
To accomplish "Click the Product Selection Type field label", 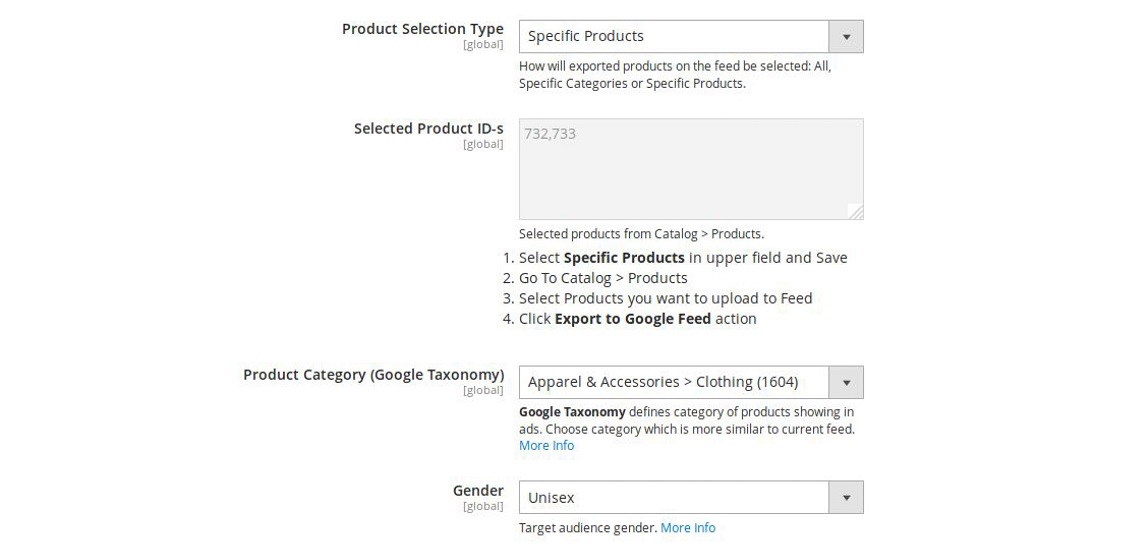I will [422, 29].
